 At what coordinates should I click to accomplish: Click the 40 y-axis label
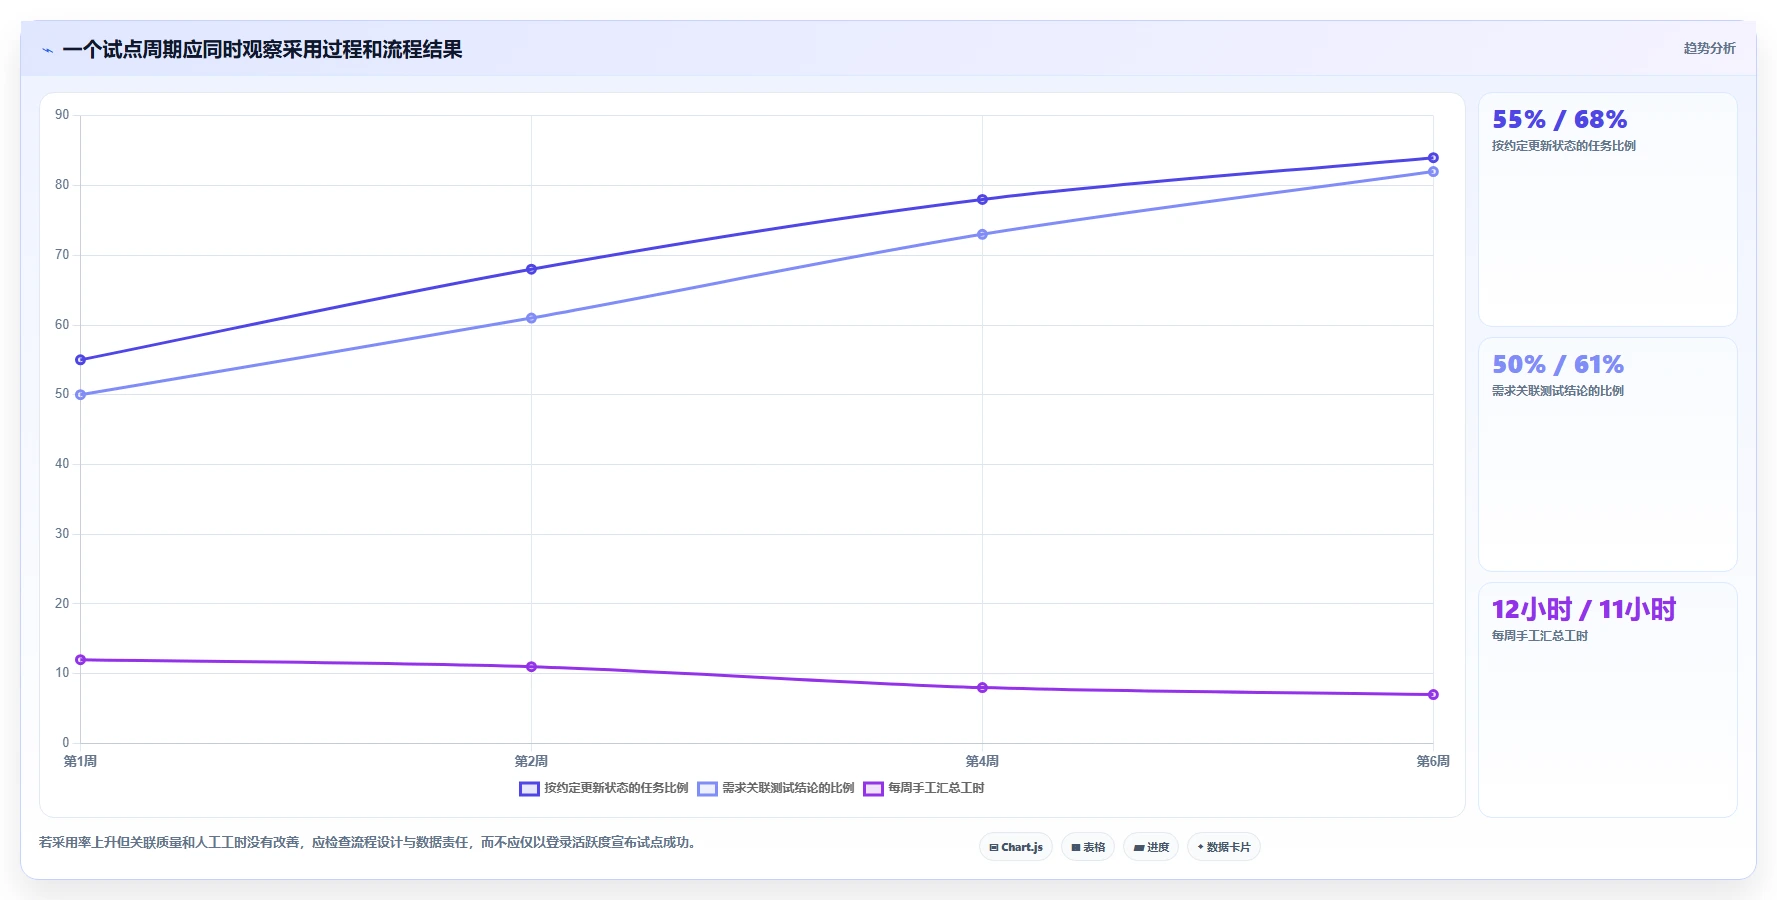63,464
